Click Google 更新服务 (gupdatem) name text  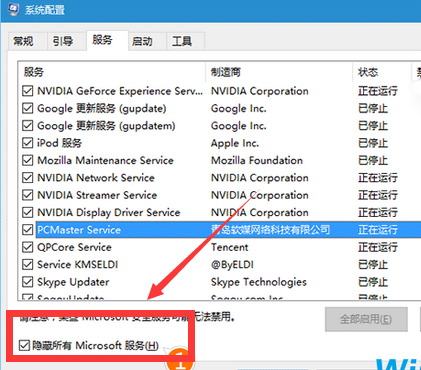(106, 126)
